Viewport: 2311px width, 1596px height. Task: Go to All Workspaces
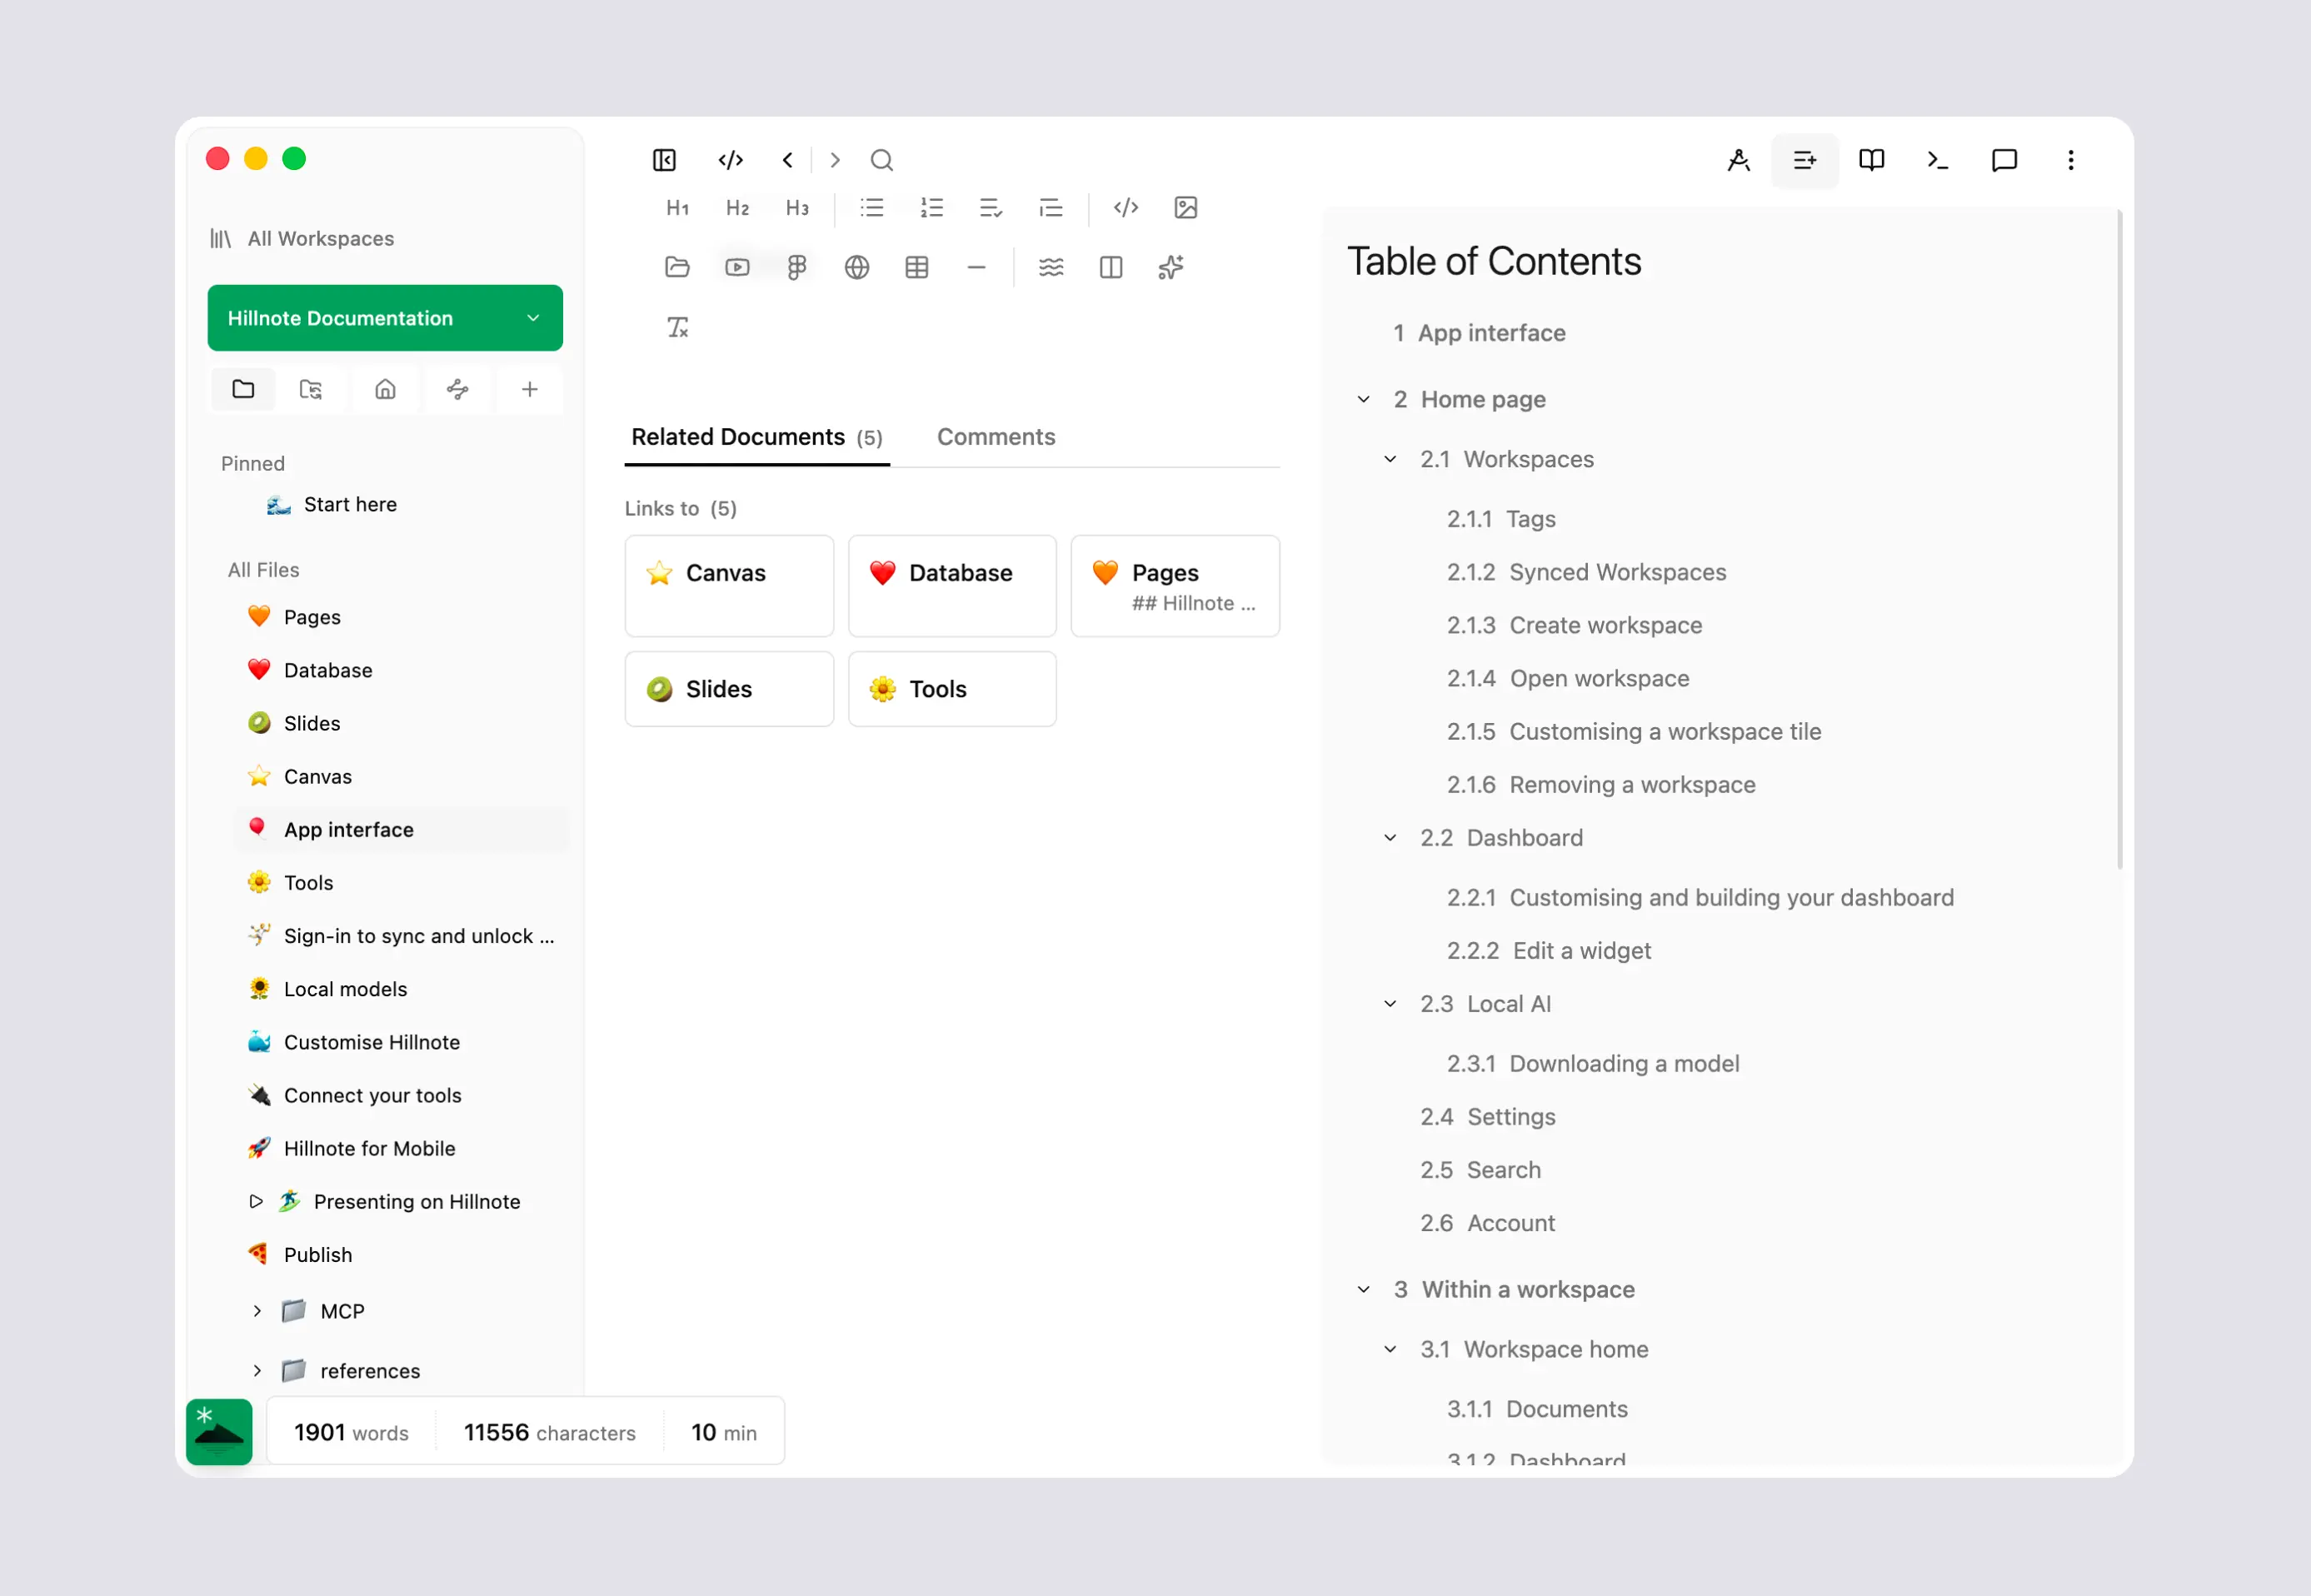(302, 239)
